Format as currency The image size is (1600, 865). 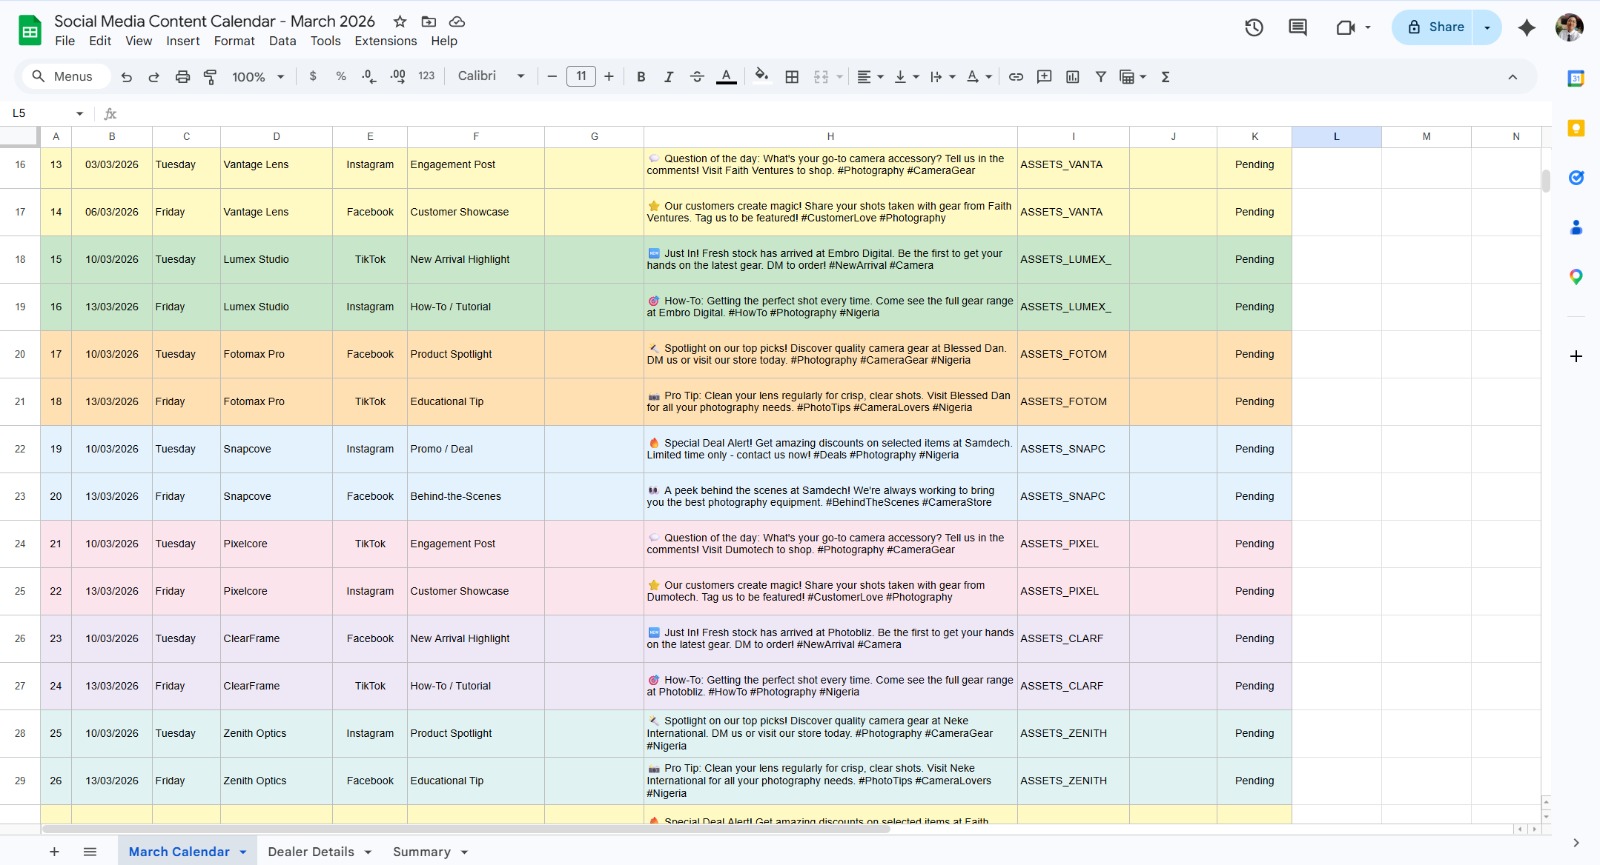[x=313, y=76]
